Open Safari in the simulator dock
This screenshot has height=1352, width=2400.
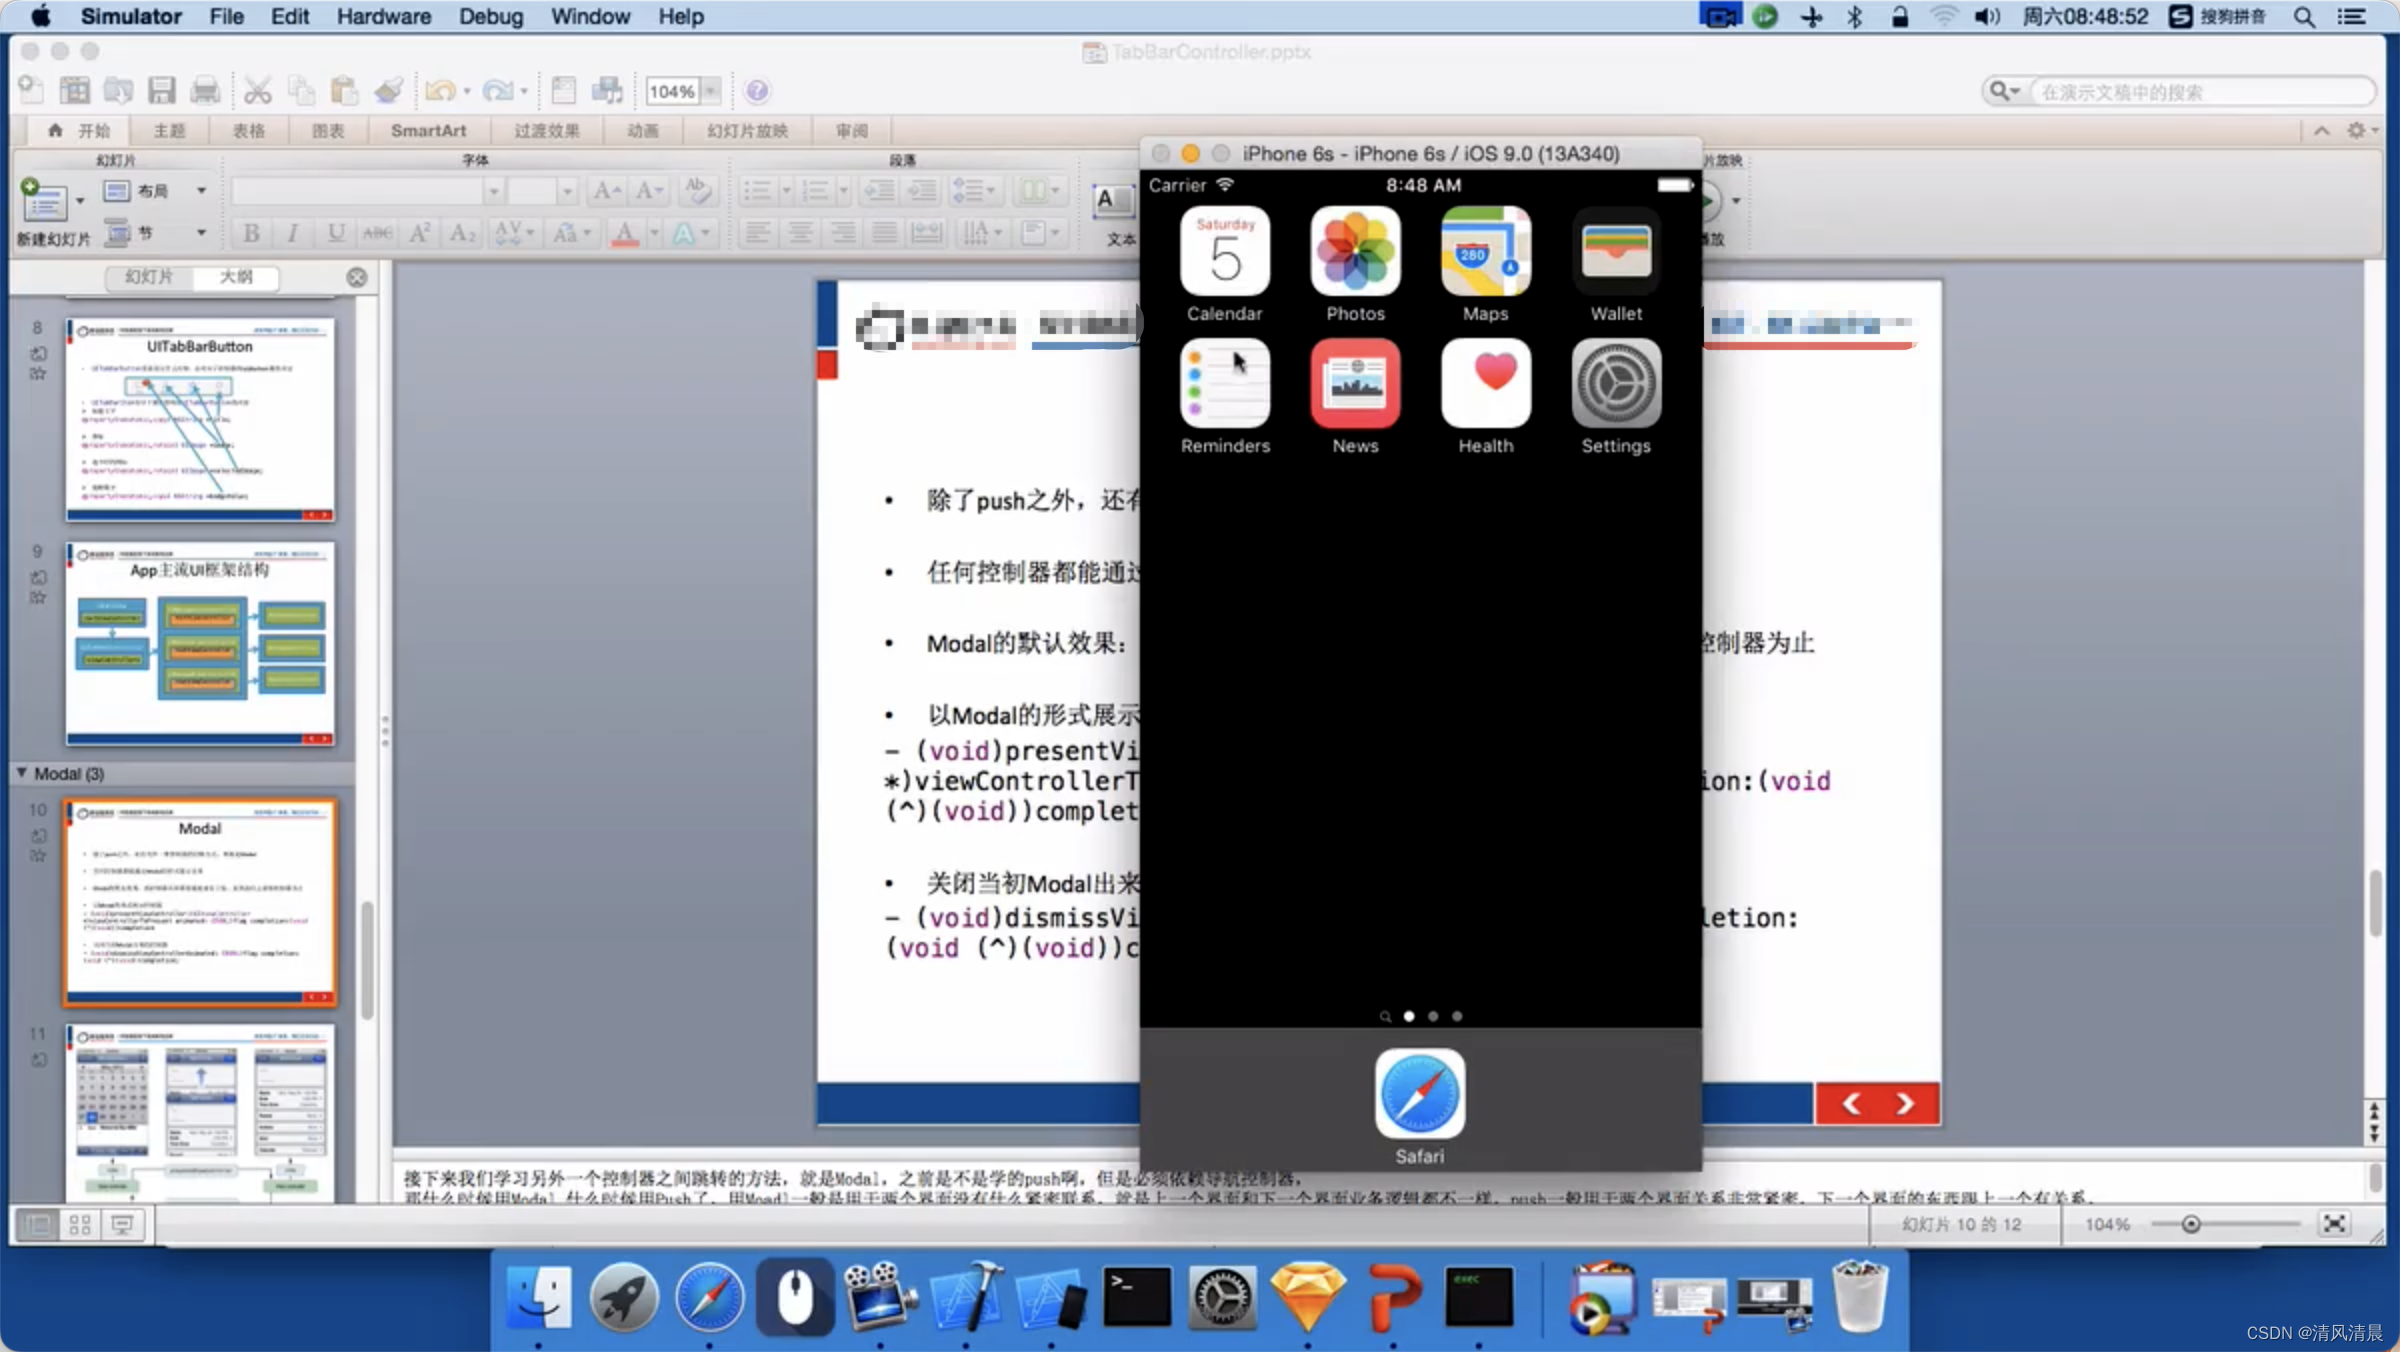pos(1419,1095)
